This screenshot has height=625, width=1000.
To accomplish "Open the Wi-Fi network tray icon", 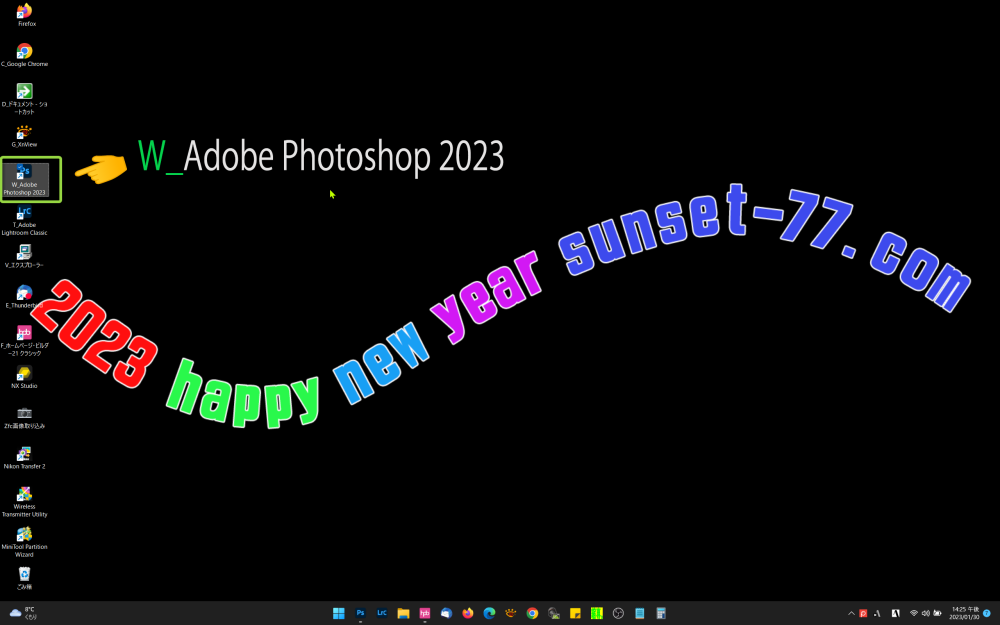I will (x=914, y=614).
